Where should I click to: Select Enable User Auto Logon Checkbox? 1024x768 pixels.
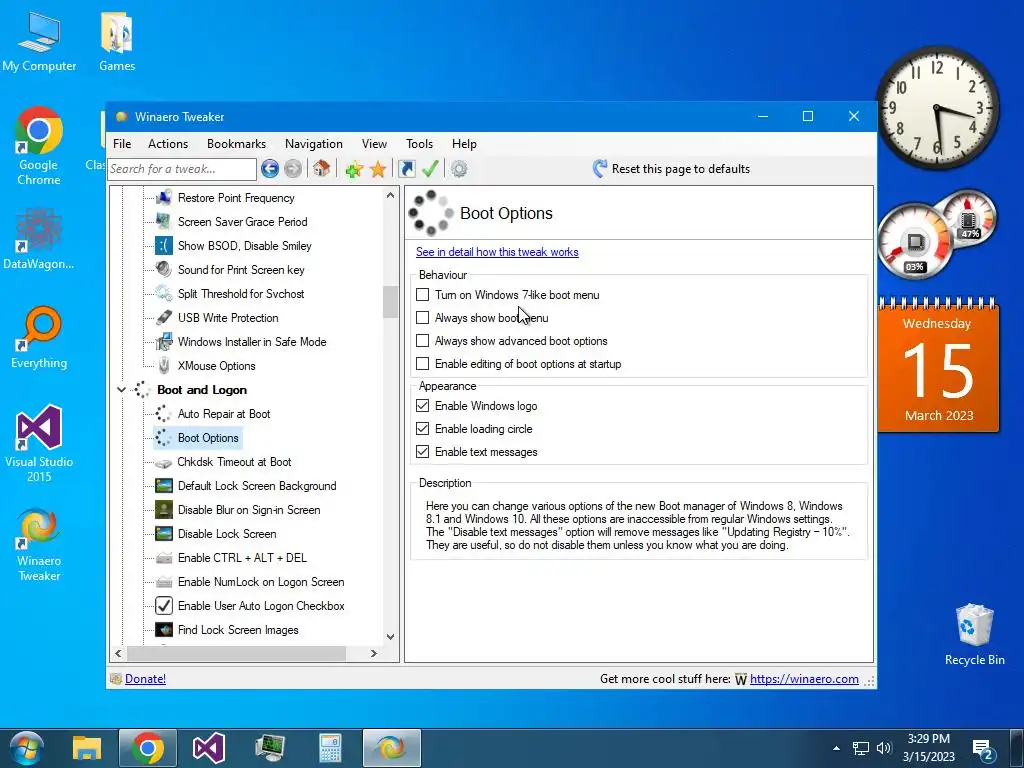click(261, 606)
